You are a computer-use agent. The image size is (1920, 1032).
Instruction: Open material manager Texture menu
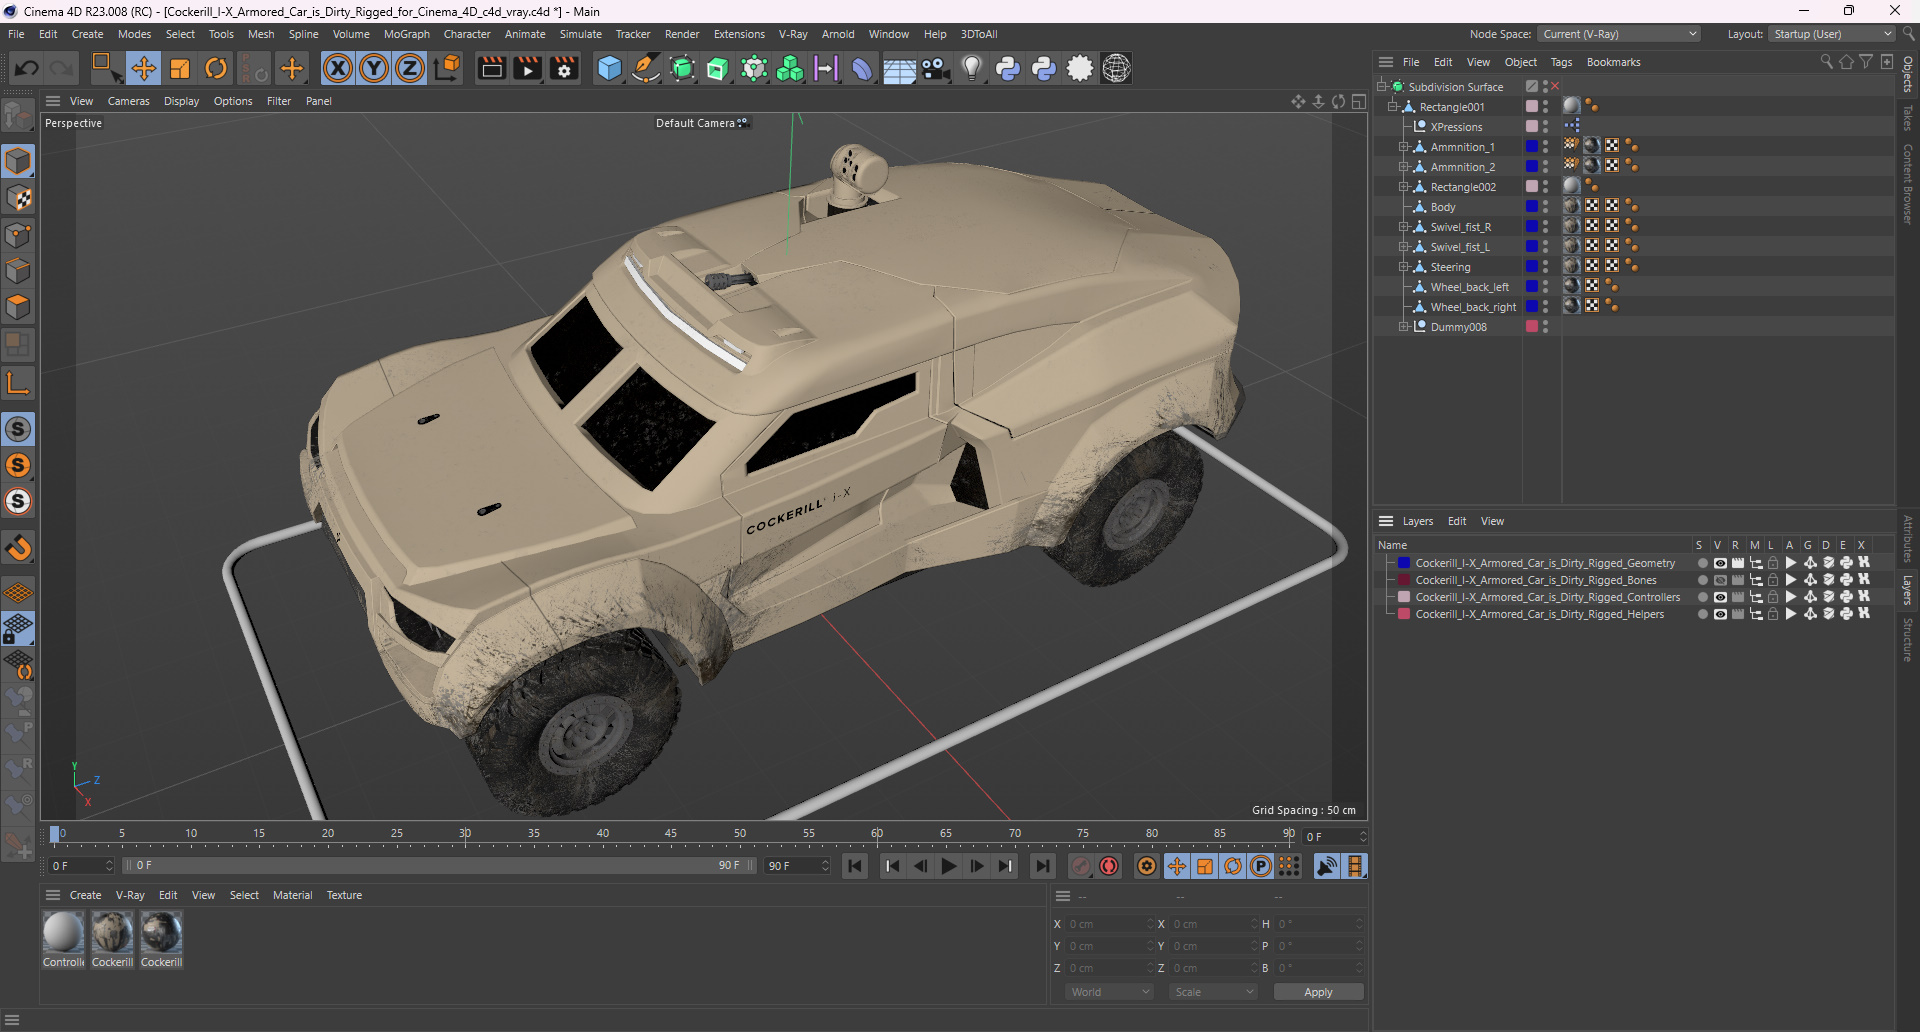tap(344, 895)
